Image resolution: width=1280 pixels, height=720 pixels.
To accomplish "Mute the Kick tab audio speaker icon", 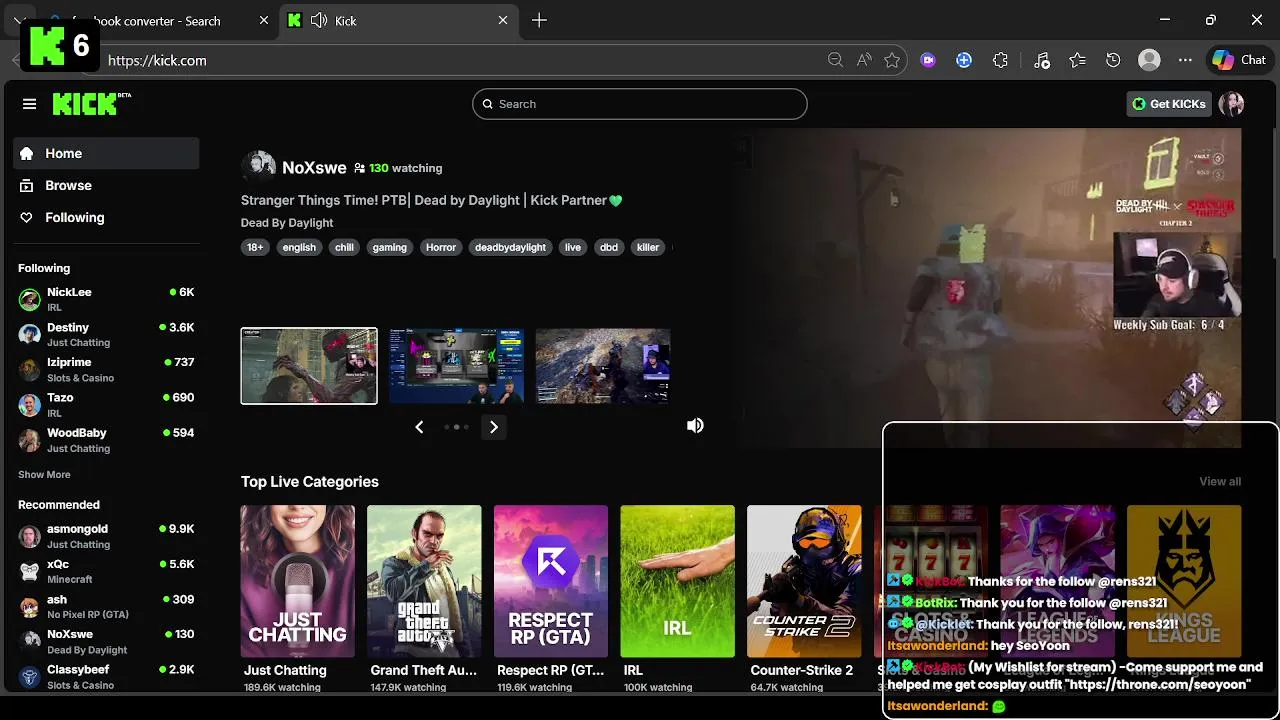I will [319, 20].
